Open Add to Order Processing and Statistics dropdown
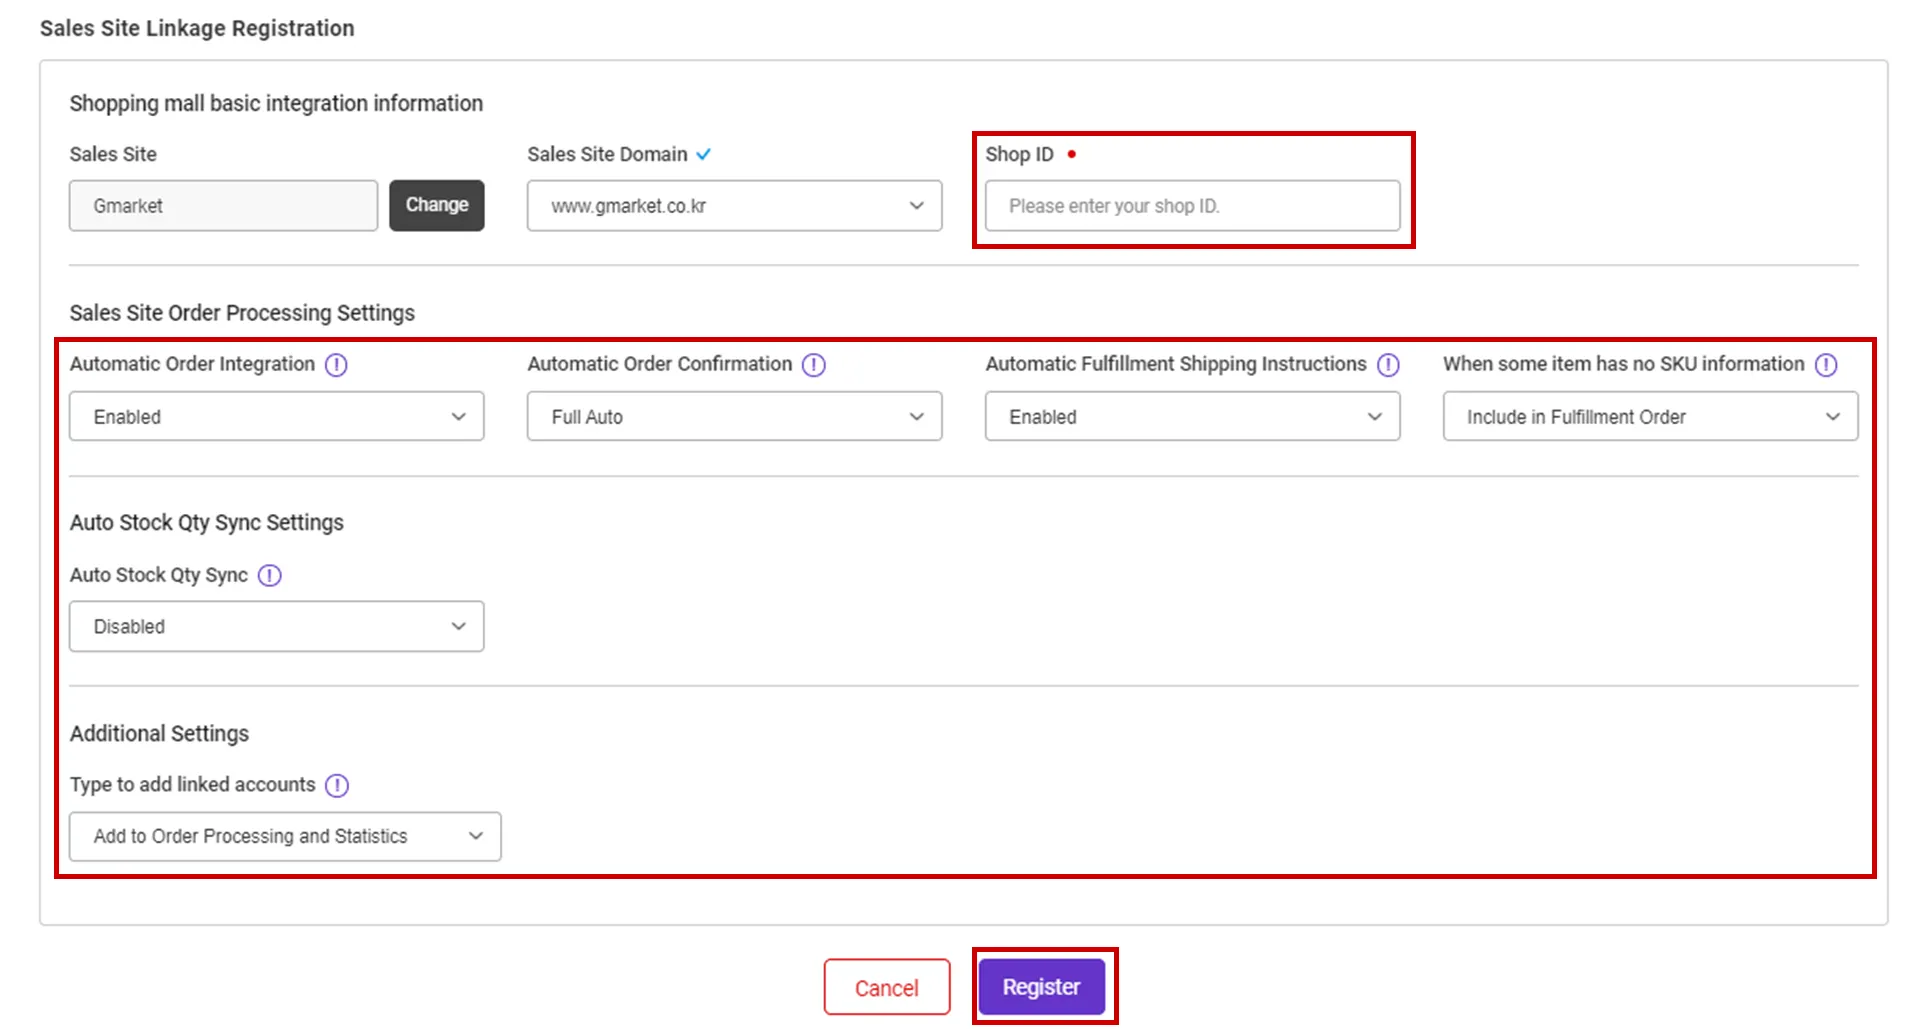This screenshot has width=1920, height=1029. point(285,837)
